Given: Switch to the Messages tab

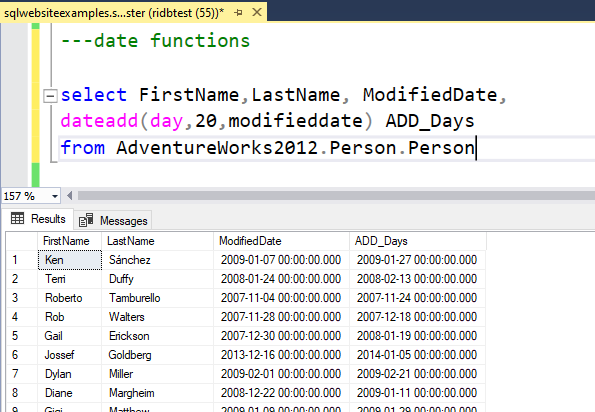Looking at the screenshot, I should click(x=113, y=220).
